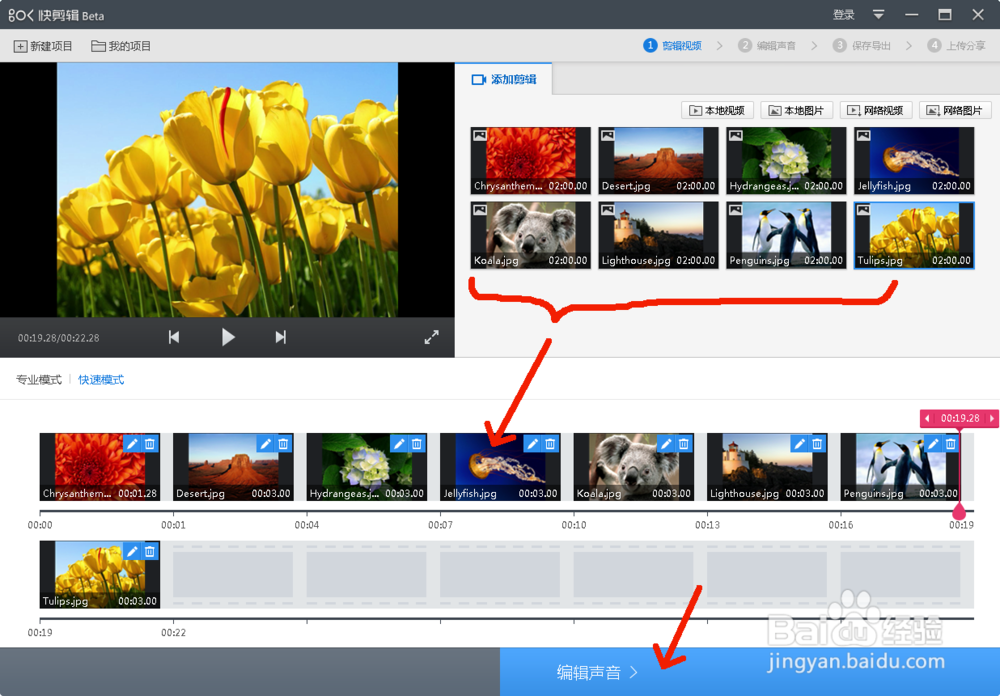Select Hydrangeas thumbnail in media library
The height and width of the screenshot is (696, 1000).
pos(786,161)
